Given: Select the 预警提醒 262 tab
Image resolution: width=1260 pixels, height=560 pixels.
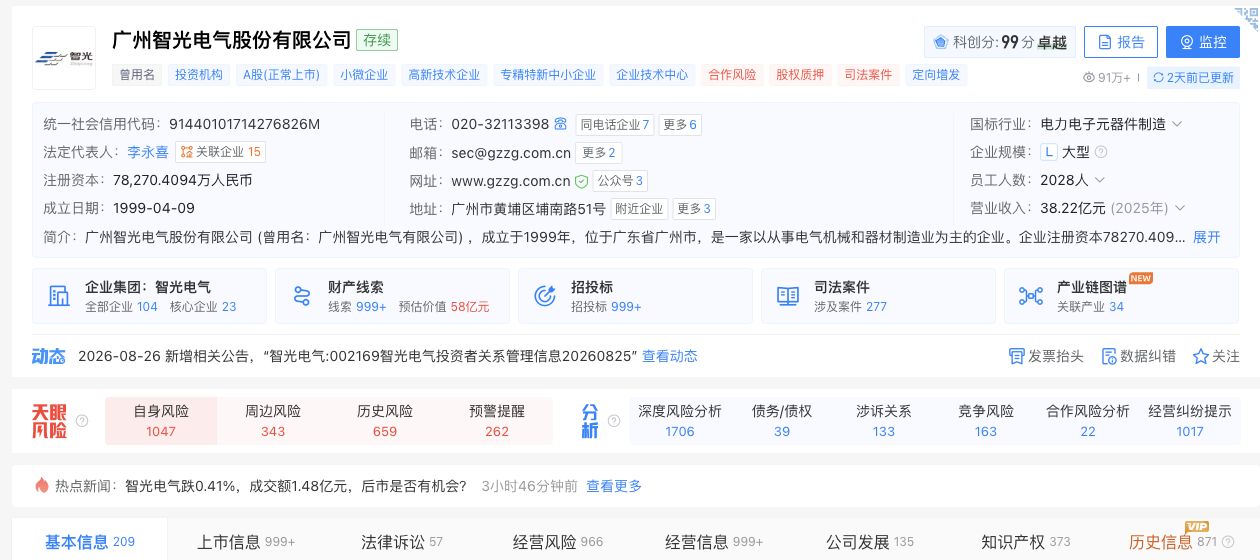Looking at the screenshot, I should (497, 421).
